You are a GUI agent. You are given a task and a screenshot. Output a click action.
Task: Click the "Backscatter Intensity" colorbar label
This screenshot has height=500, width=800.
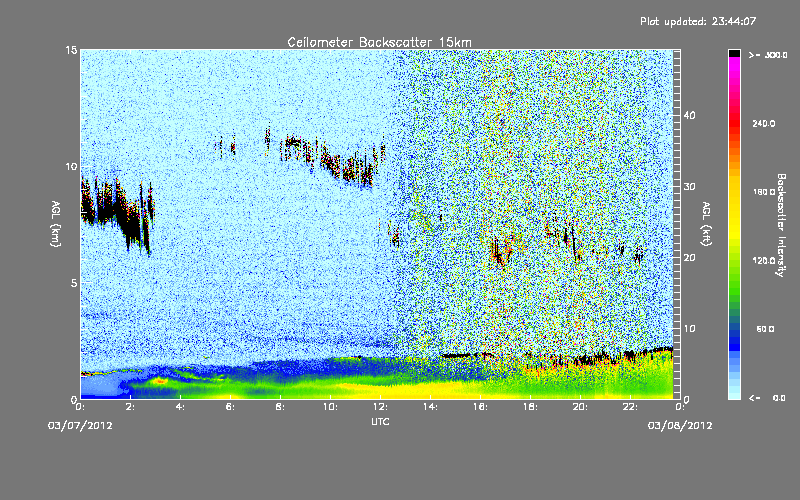781,225
